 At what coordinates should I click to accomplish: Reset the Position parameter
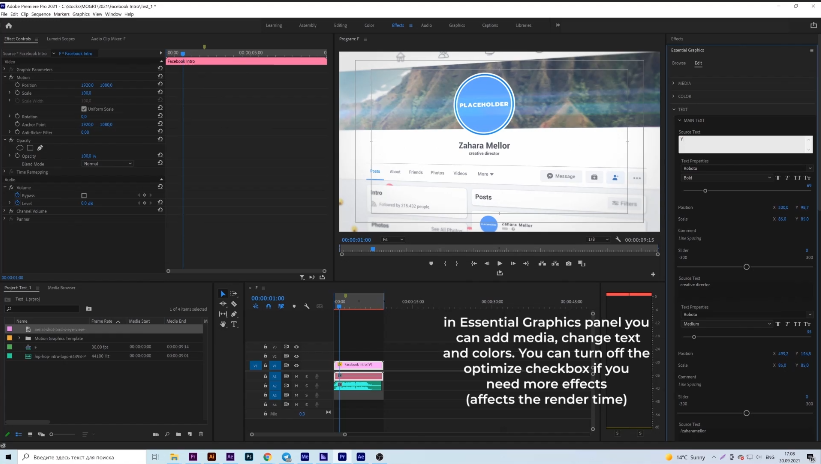(x=160, y=84)
